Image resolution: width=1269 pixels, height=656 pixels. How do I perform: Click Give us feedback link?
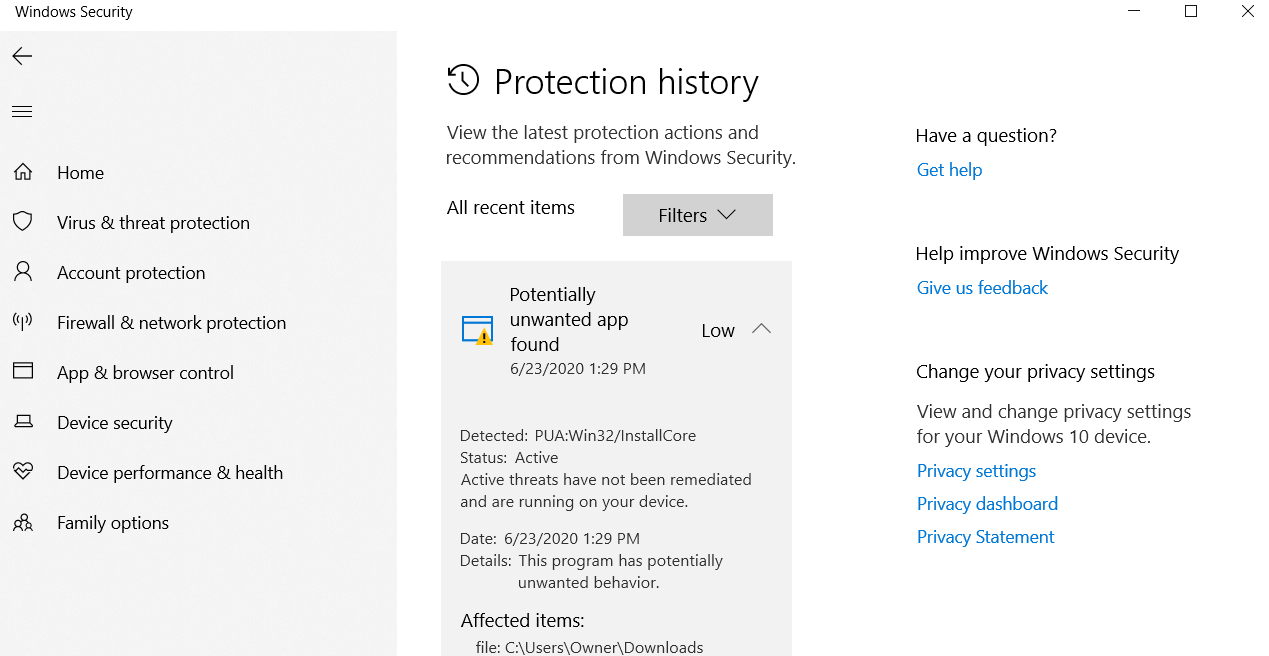(x=982, y=288)
